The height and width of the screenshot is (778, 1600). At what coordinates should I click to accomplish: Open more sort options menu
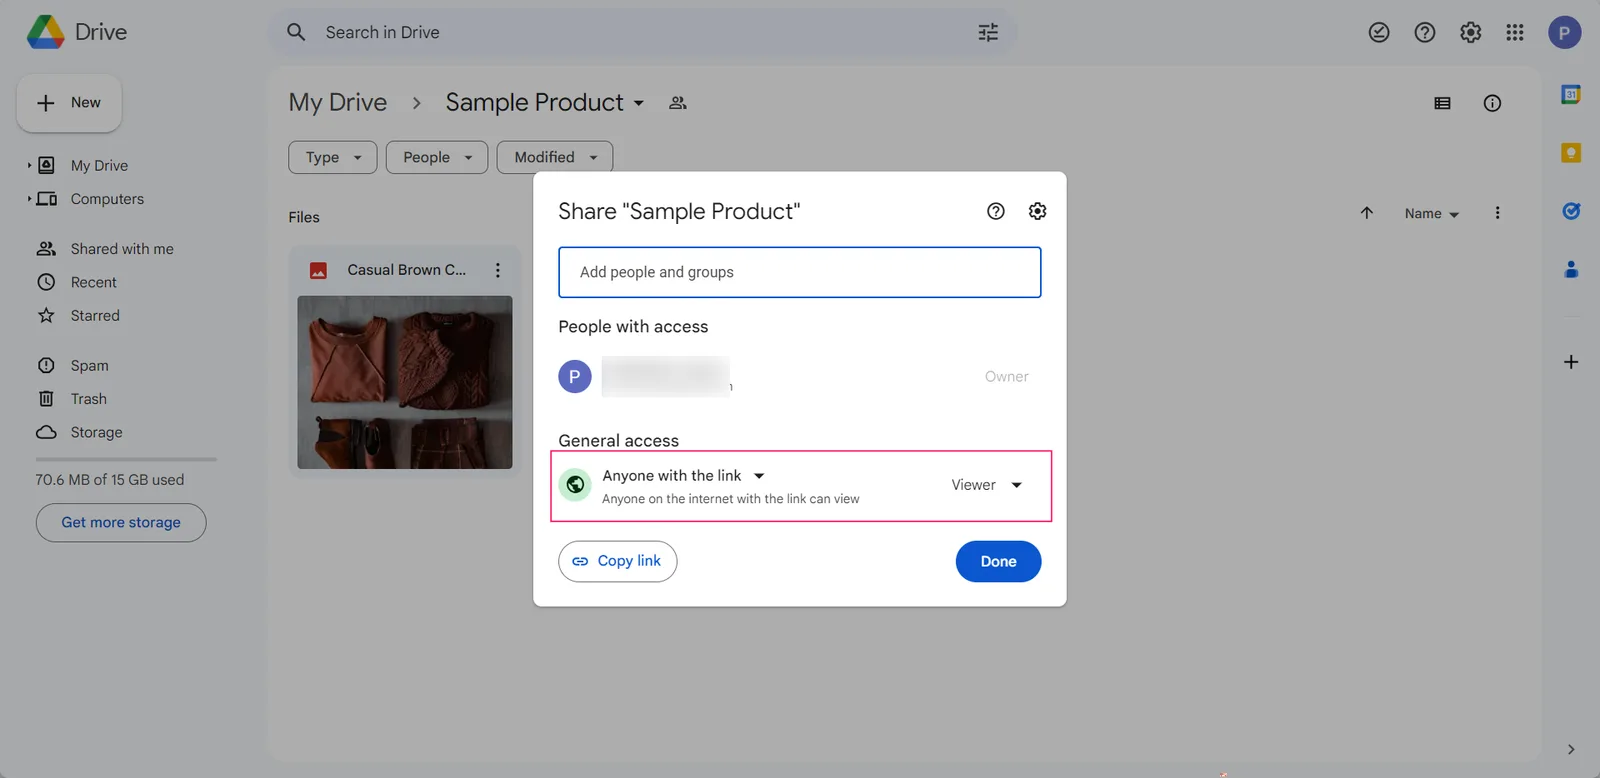point(1497,213)
